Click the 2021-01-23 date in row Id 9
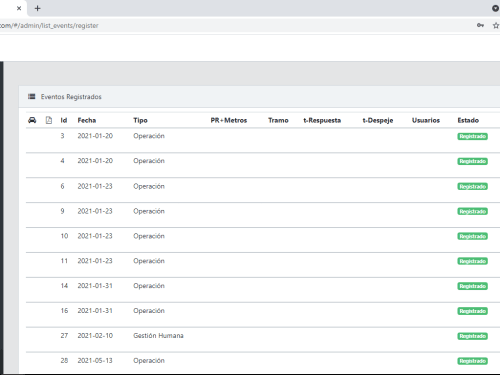Image resolution: width=500 pixels, height=375 pixels. click(95, 211)
